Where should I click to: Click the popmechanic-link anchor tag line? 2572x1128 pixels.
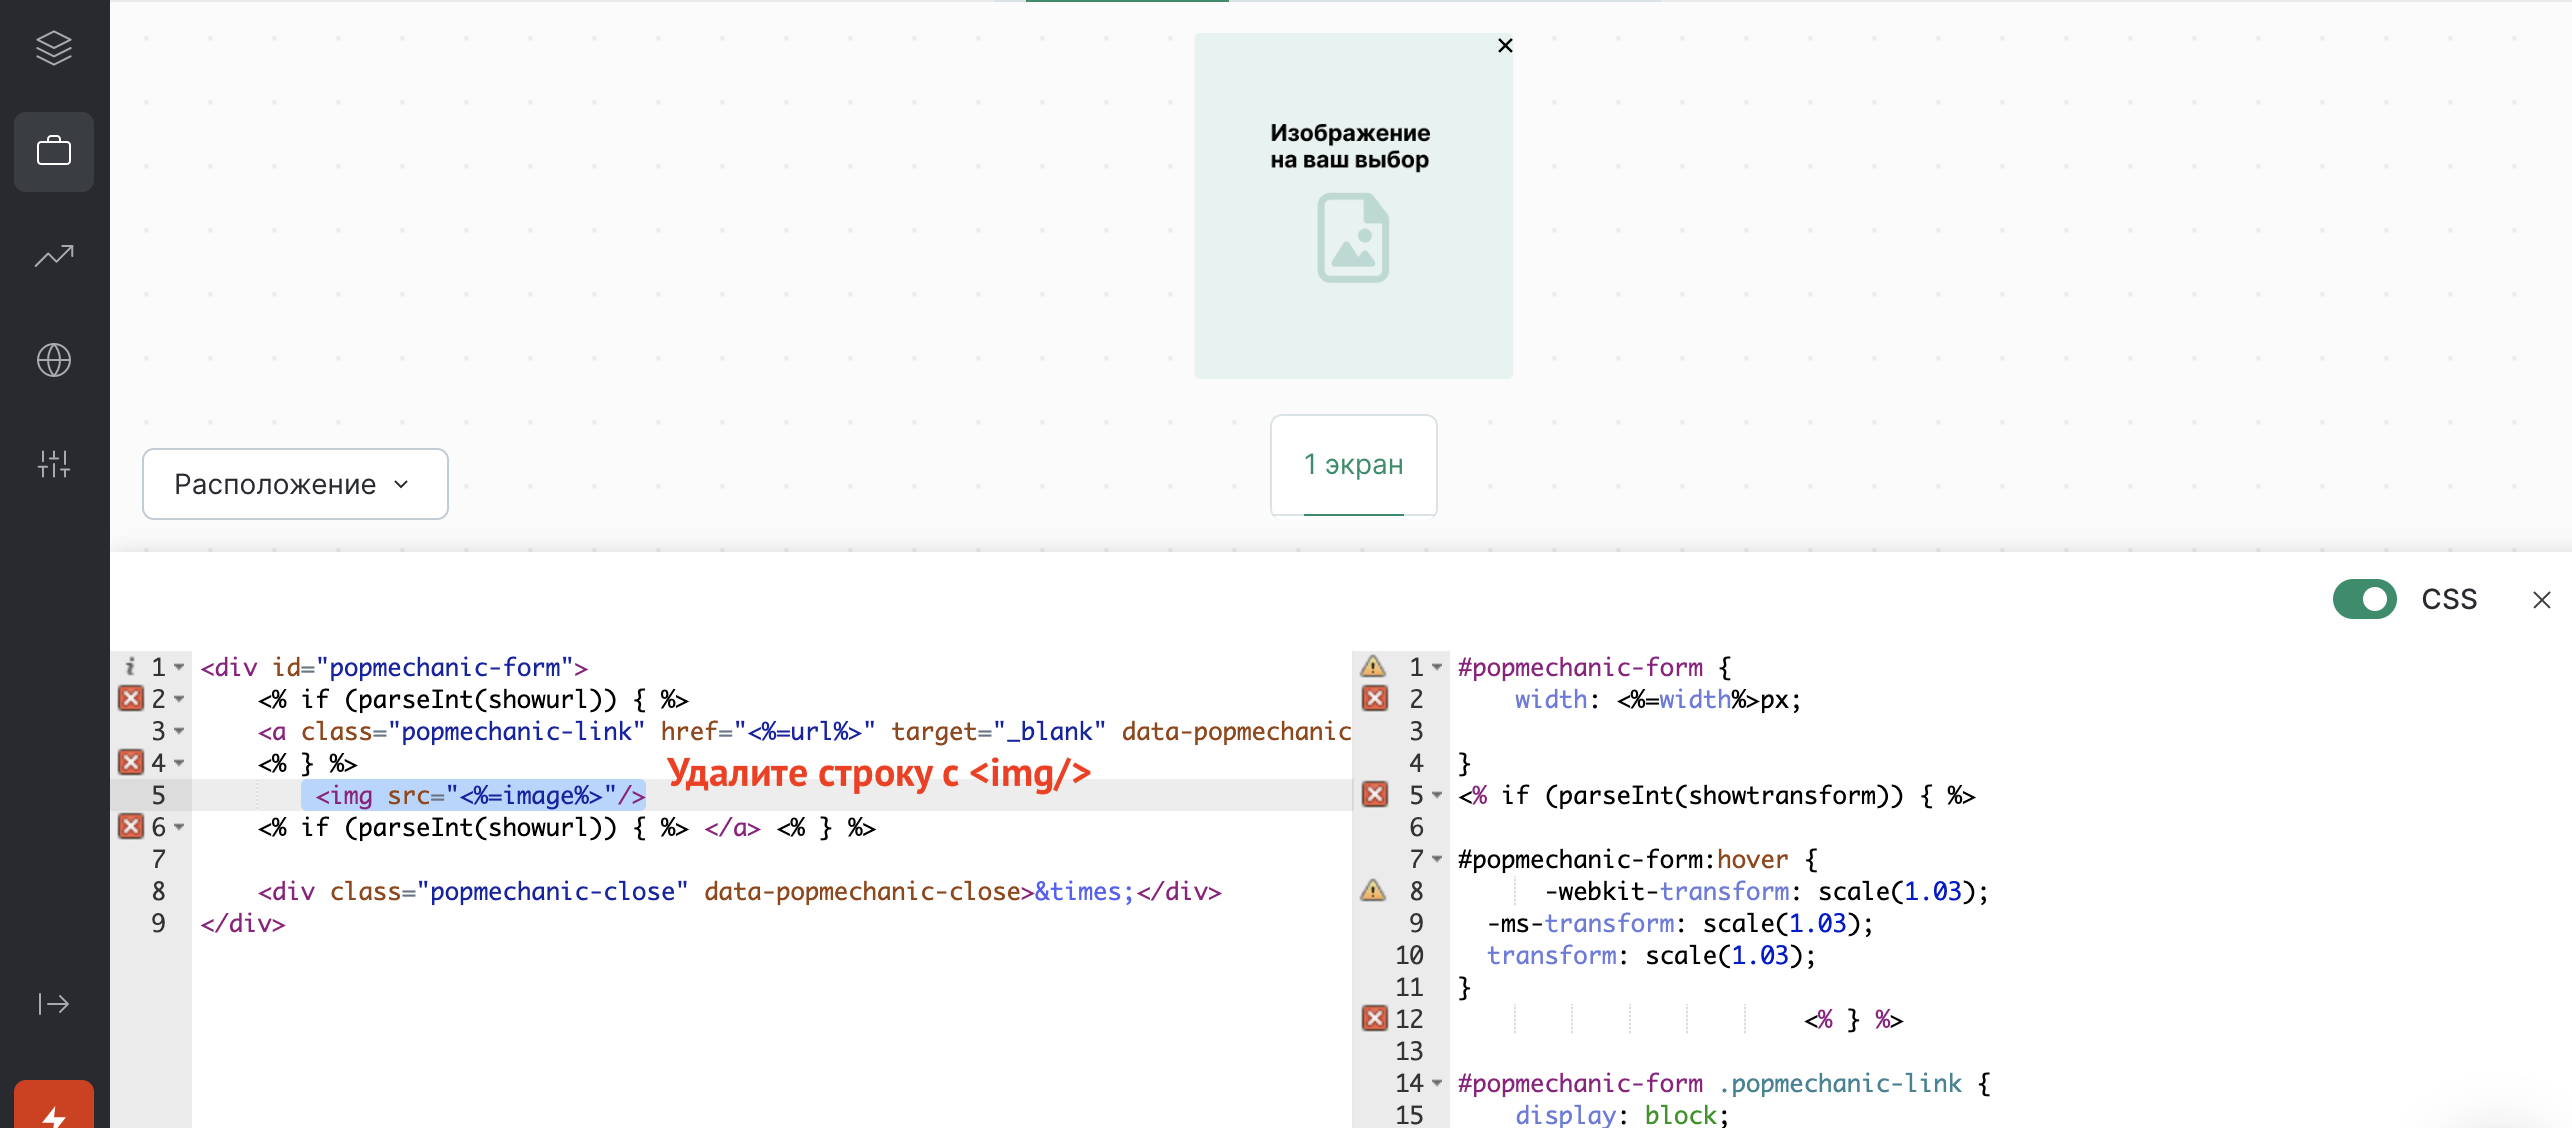(805, 731)
